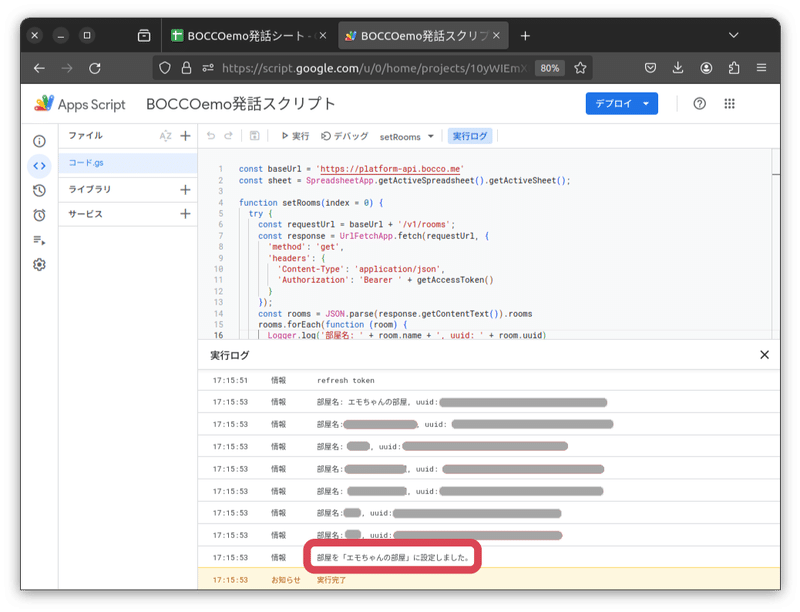
Task: Click the log row 部屋名: エモちゃんの部屋
Action: (489, 402)
